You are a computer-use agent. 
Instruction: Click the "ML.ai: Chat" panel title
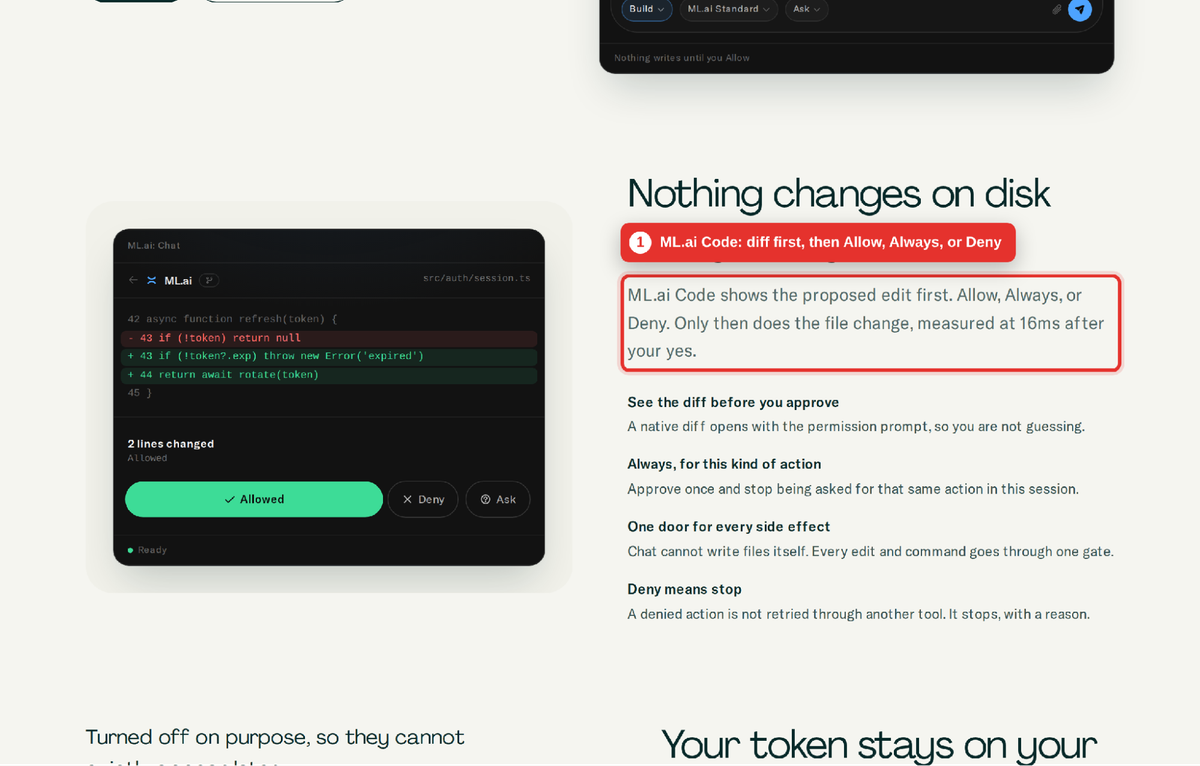pyautogui.click(x=154, y=245)
